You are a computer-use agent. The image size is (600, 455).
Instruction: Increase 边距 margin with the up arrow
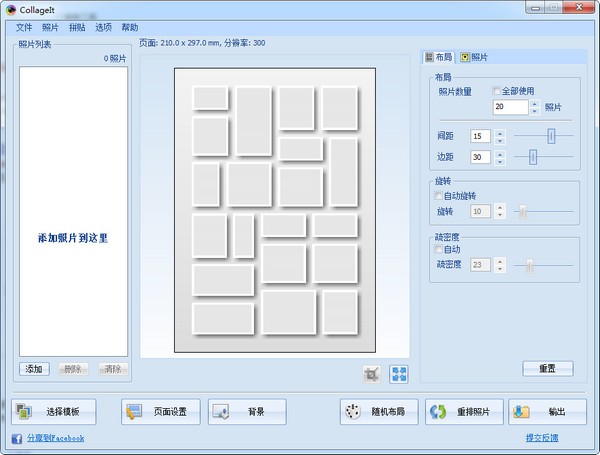pos(501,153)
